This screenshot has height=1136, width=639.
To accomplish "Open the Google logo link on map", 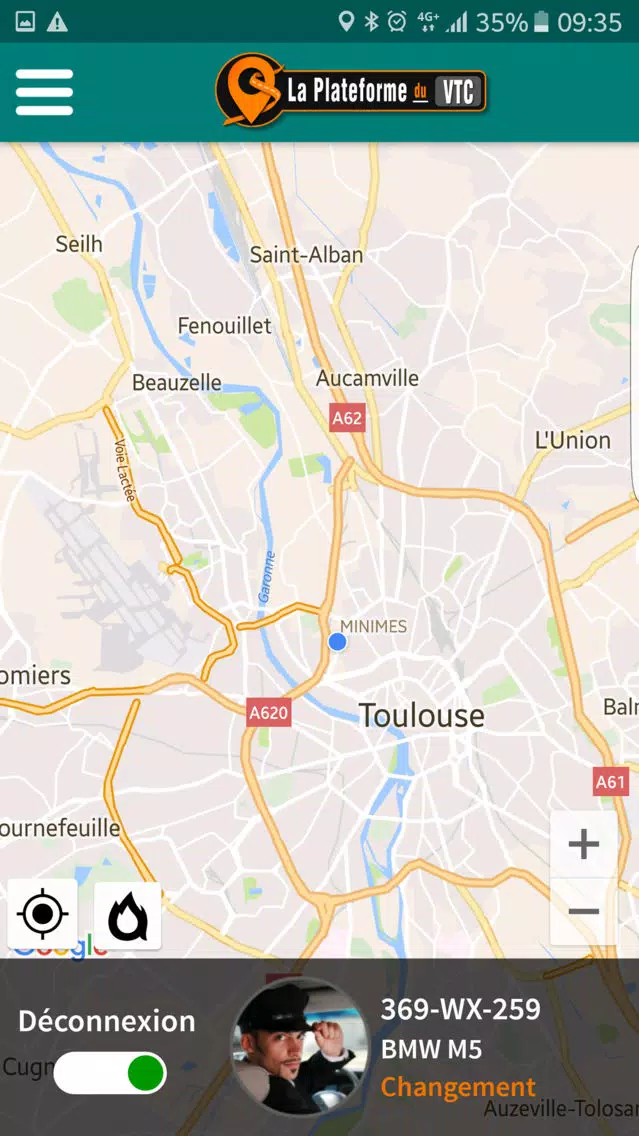I will click(x=60, y=946).
